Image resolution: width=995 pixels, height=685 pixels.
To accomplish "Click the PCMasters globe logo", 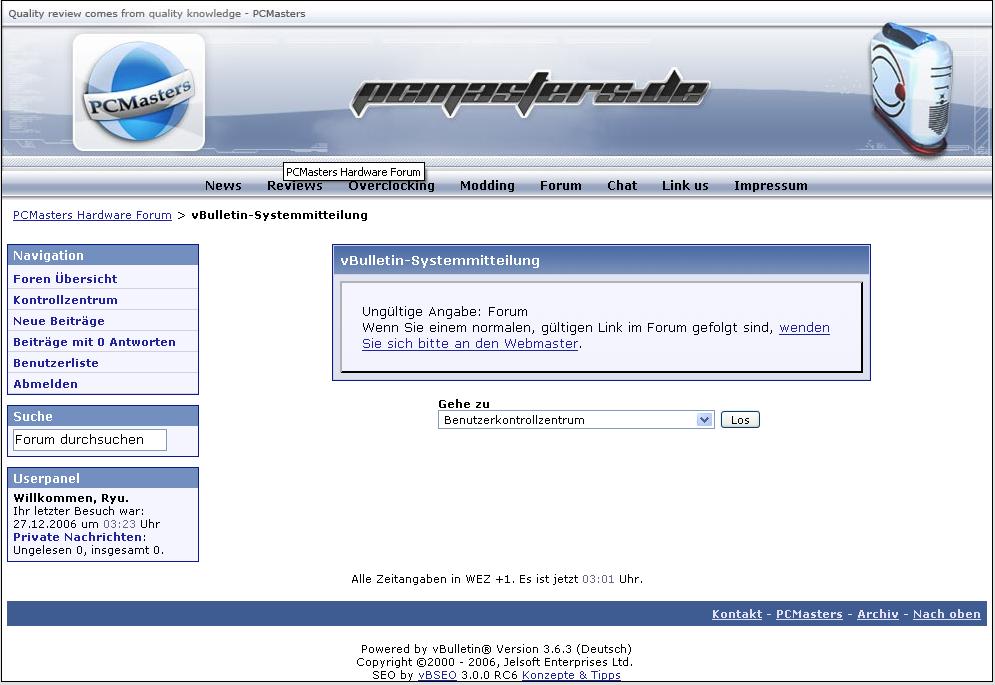I will 139,92.
